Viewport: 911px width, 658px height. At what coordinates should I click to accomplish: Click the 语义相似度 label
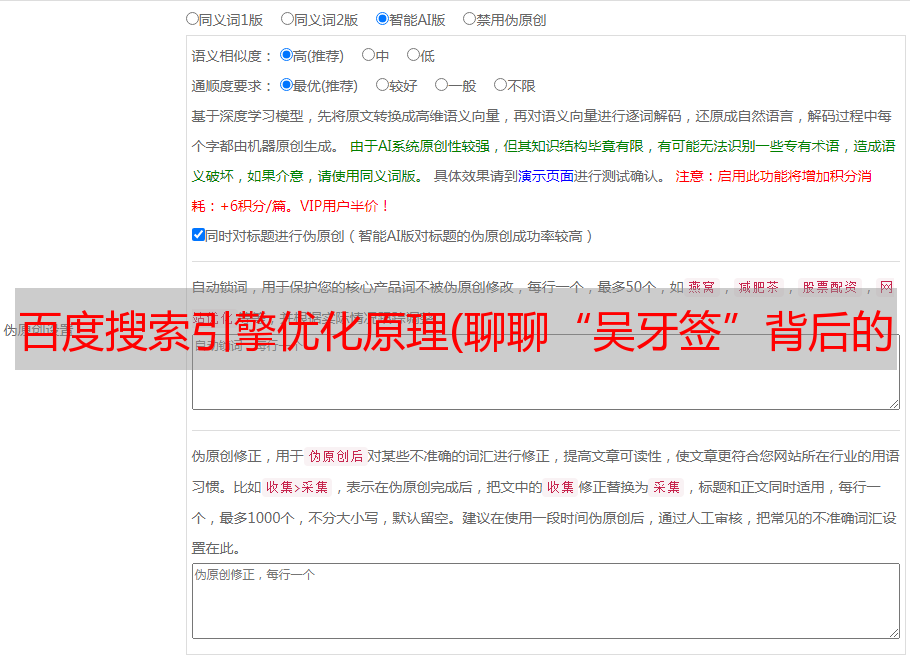tap(232, 56)
